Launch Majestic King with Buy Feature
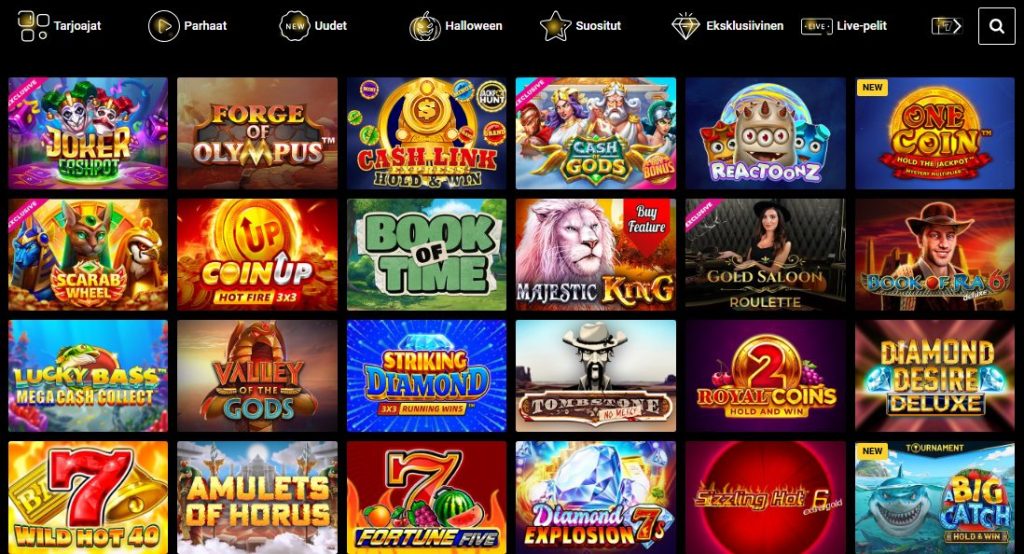This screenshot has width=1024, height=554. click(596, 255)
